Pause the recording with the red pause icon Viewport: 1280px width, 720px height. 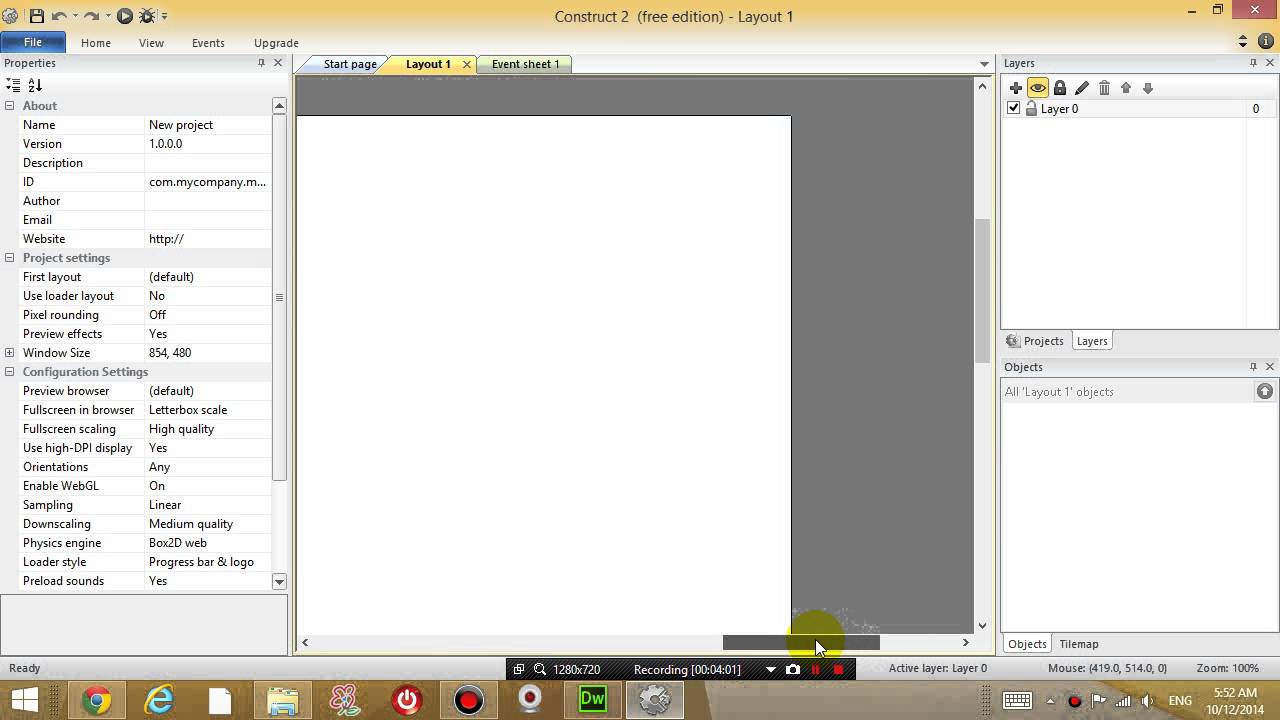coord(816,669)
